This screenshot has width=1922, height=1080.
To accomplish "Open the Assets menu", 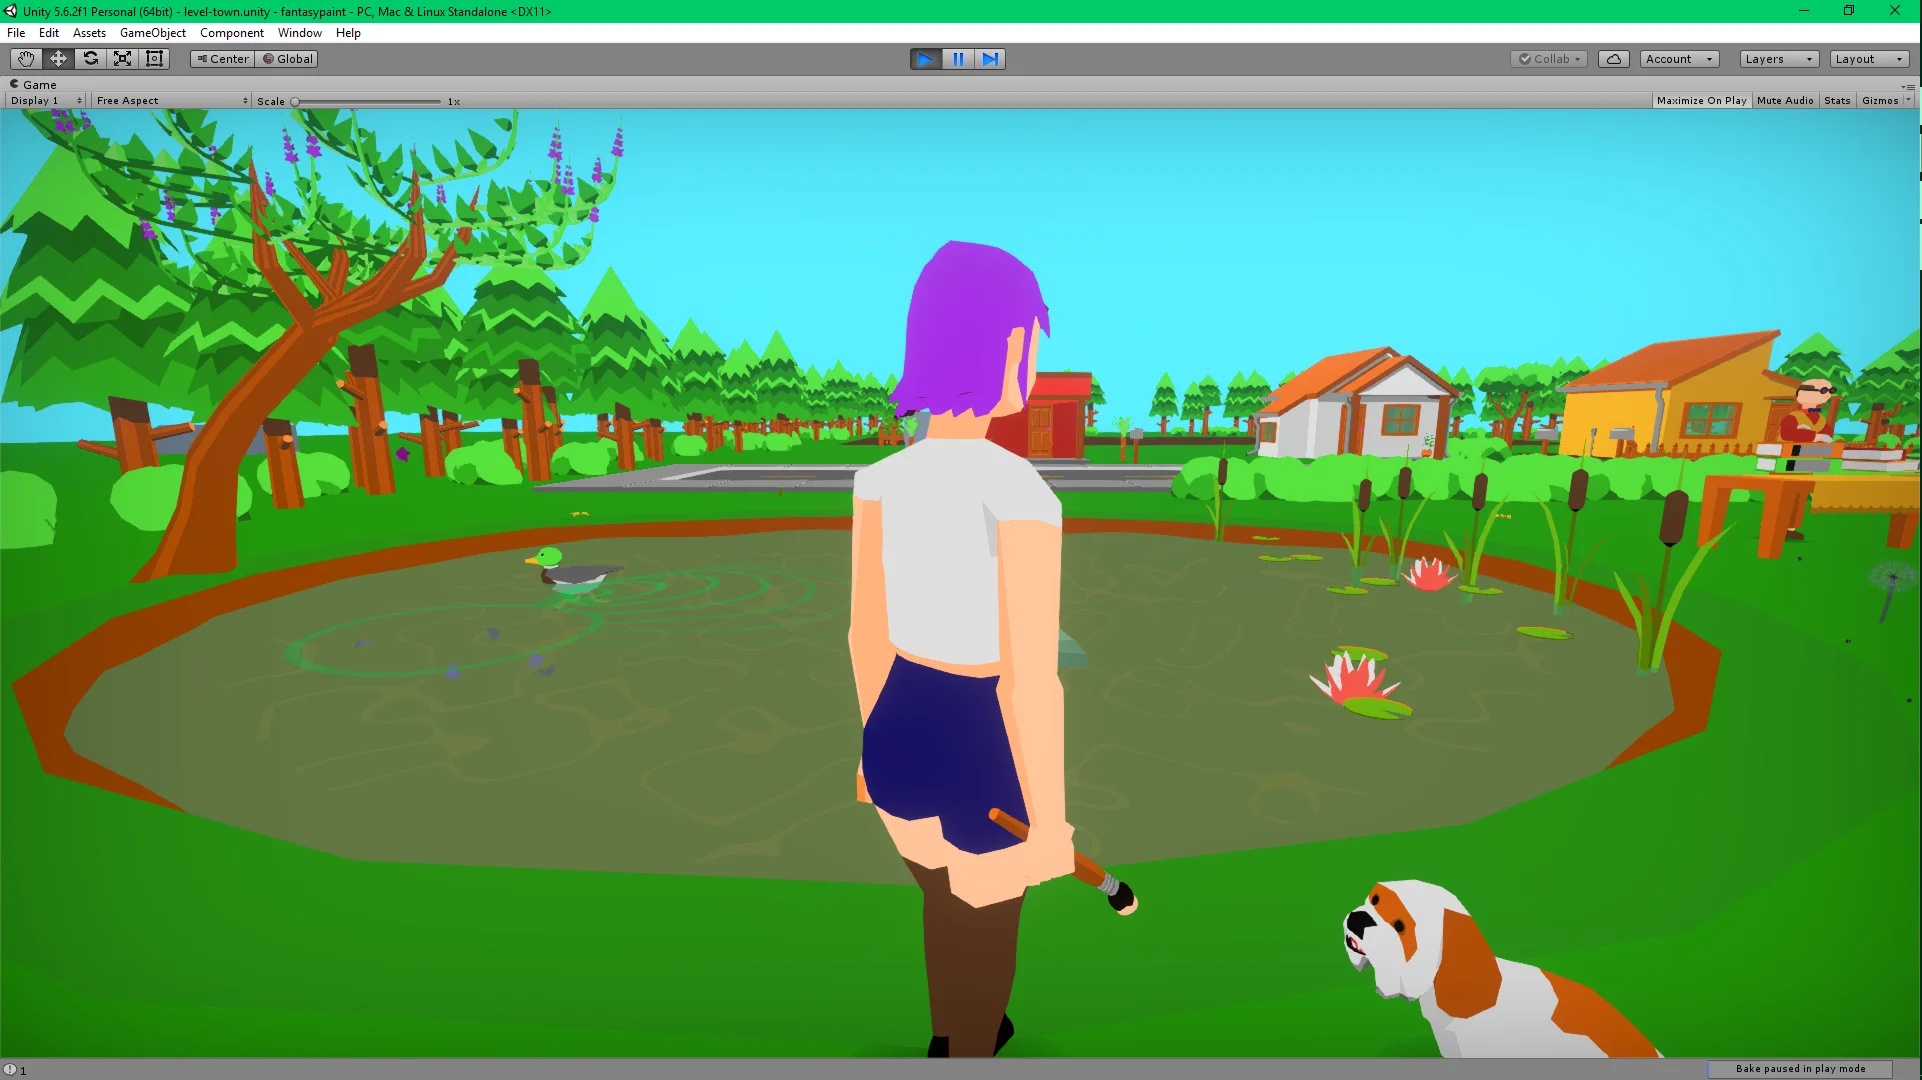I will point(89,33).
